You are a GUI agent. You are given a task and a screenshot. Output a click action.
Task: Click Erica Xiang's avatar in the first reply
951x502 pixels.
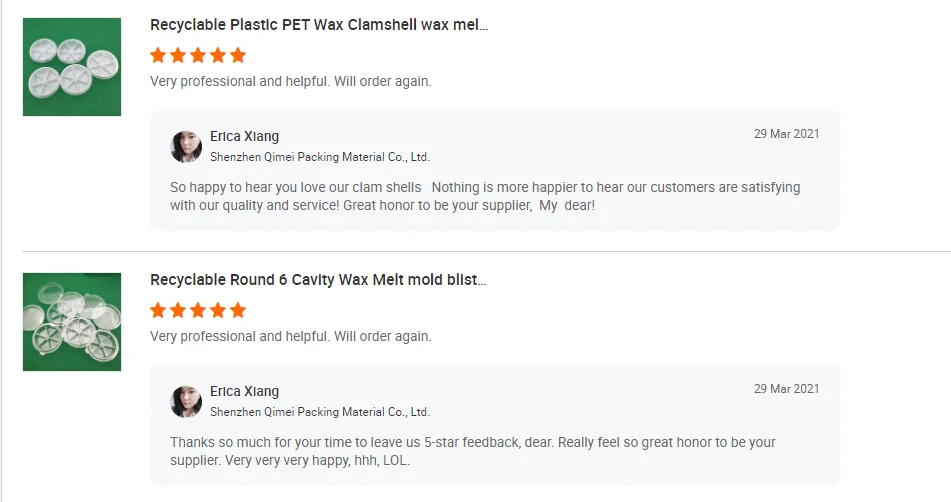point(186,147)
